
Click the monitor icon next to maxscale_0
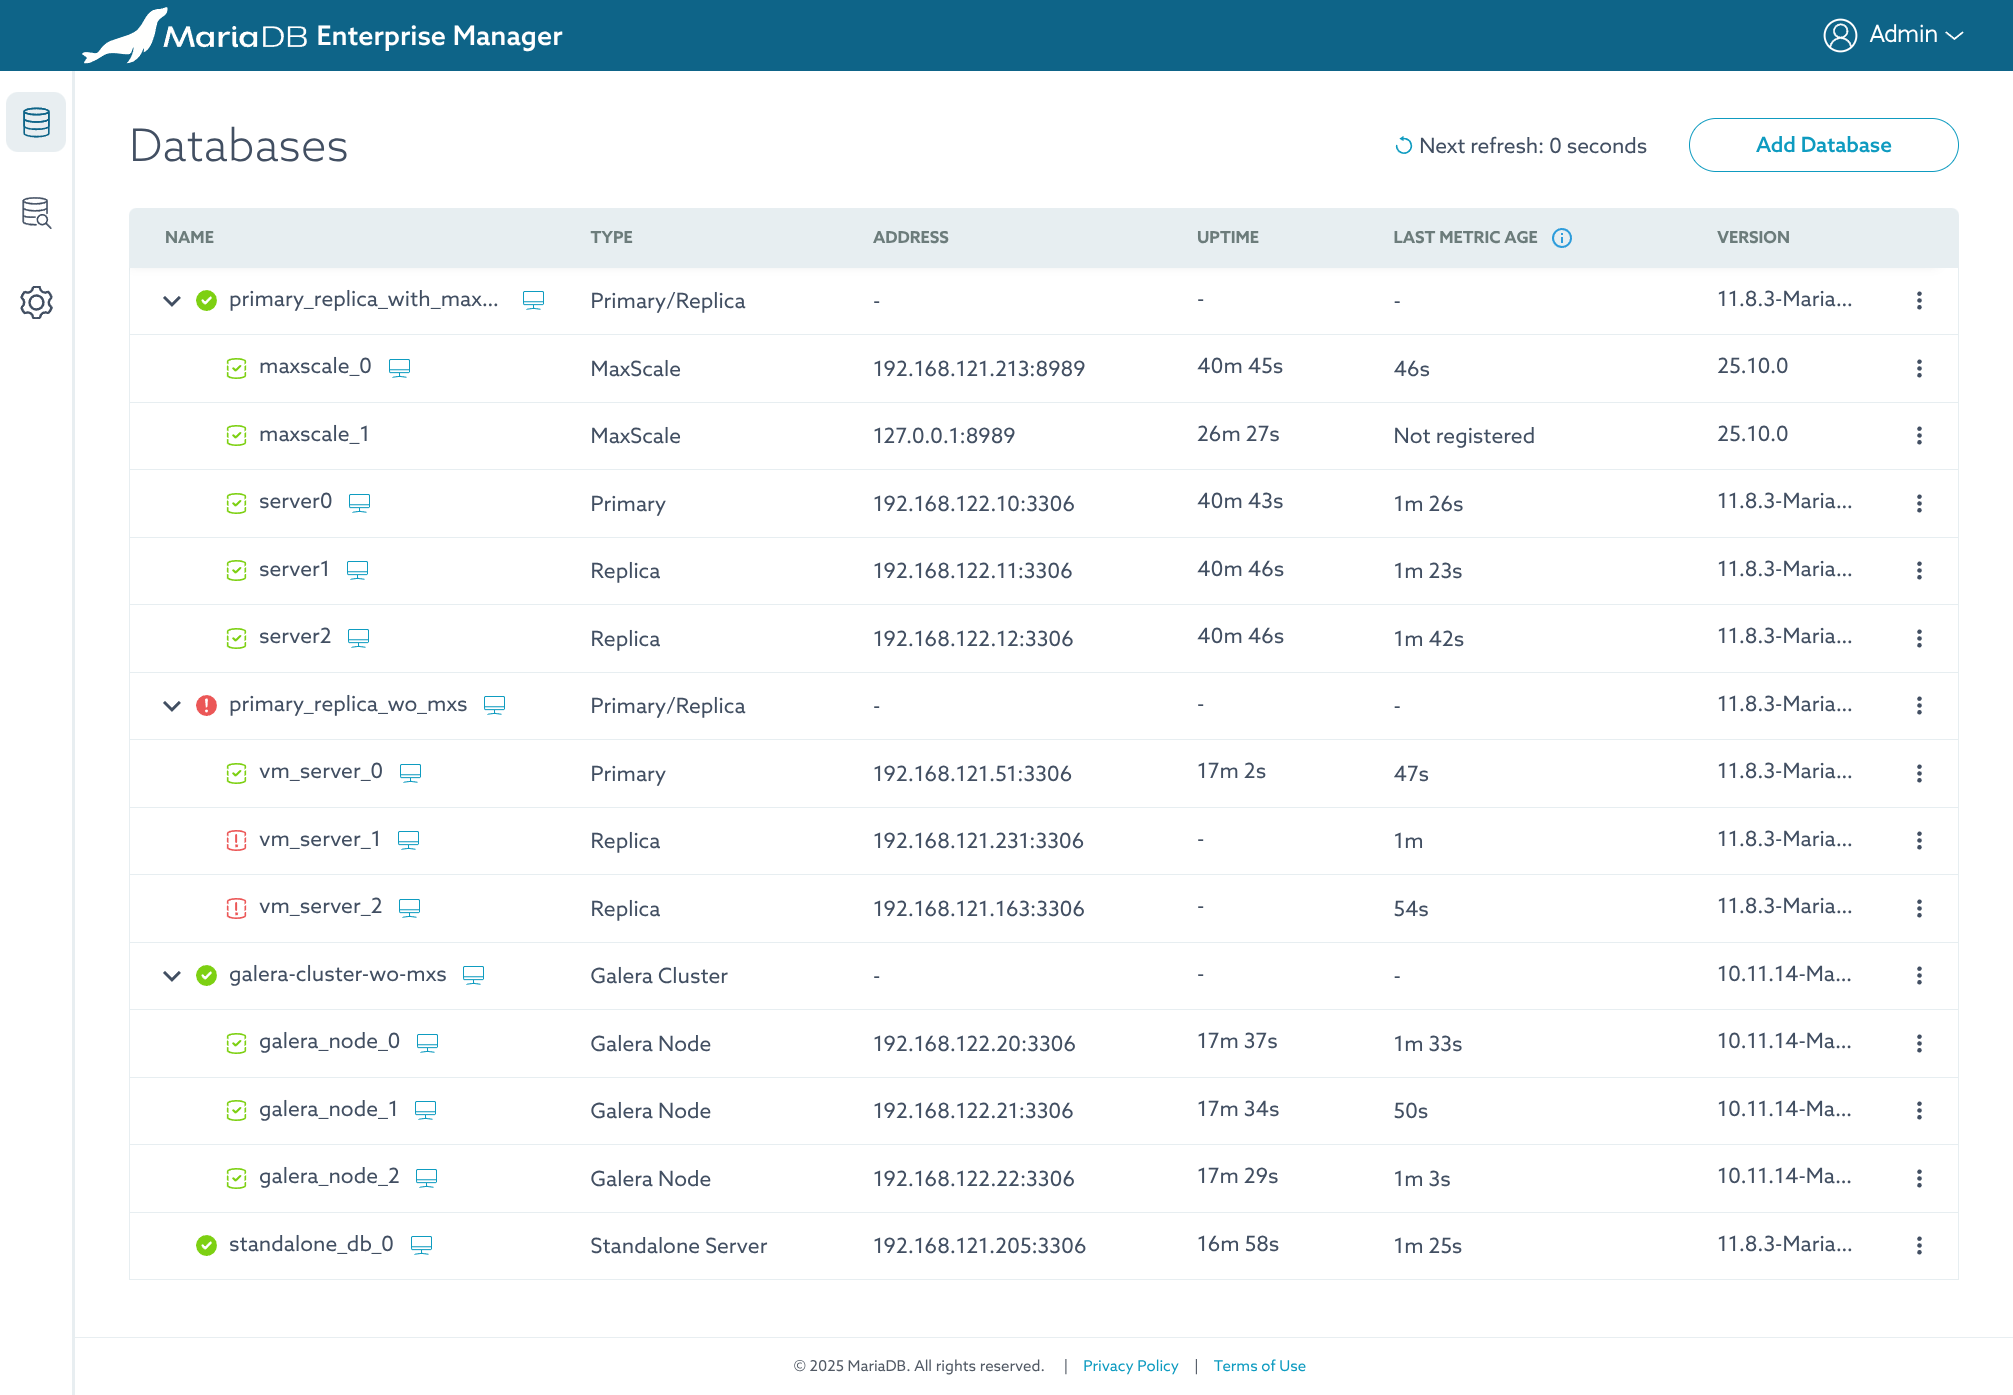coord(399,368)
